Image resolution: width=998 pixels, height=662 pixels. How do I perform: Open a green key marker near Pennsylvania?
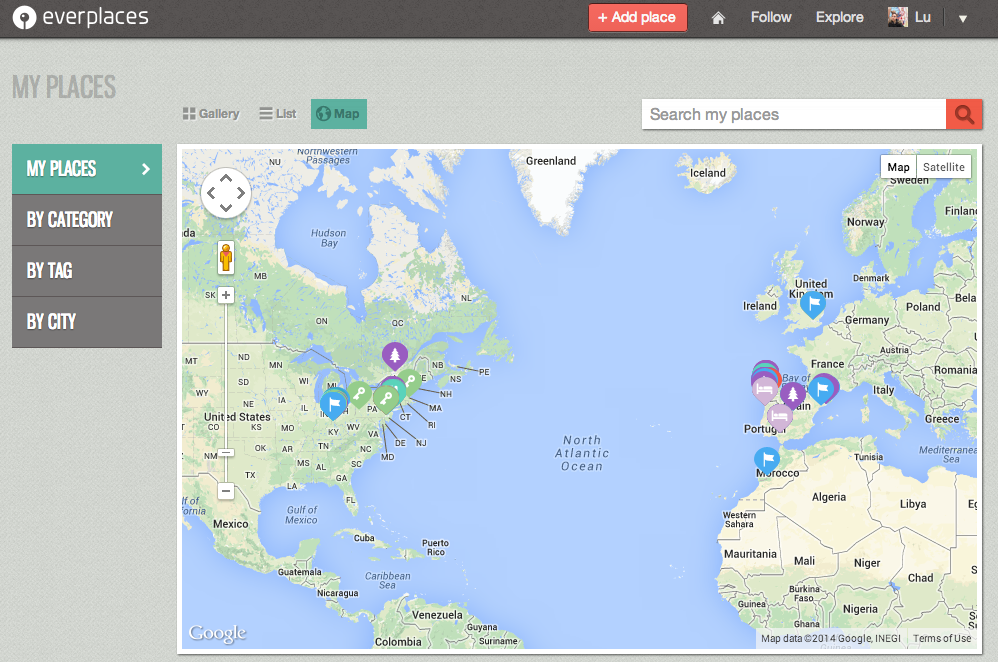(387, 398)
